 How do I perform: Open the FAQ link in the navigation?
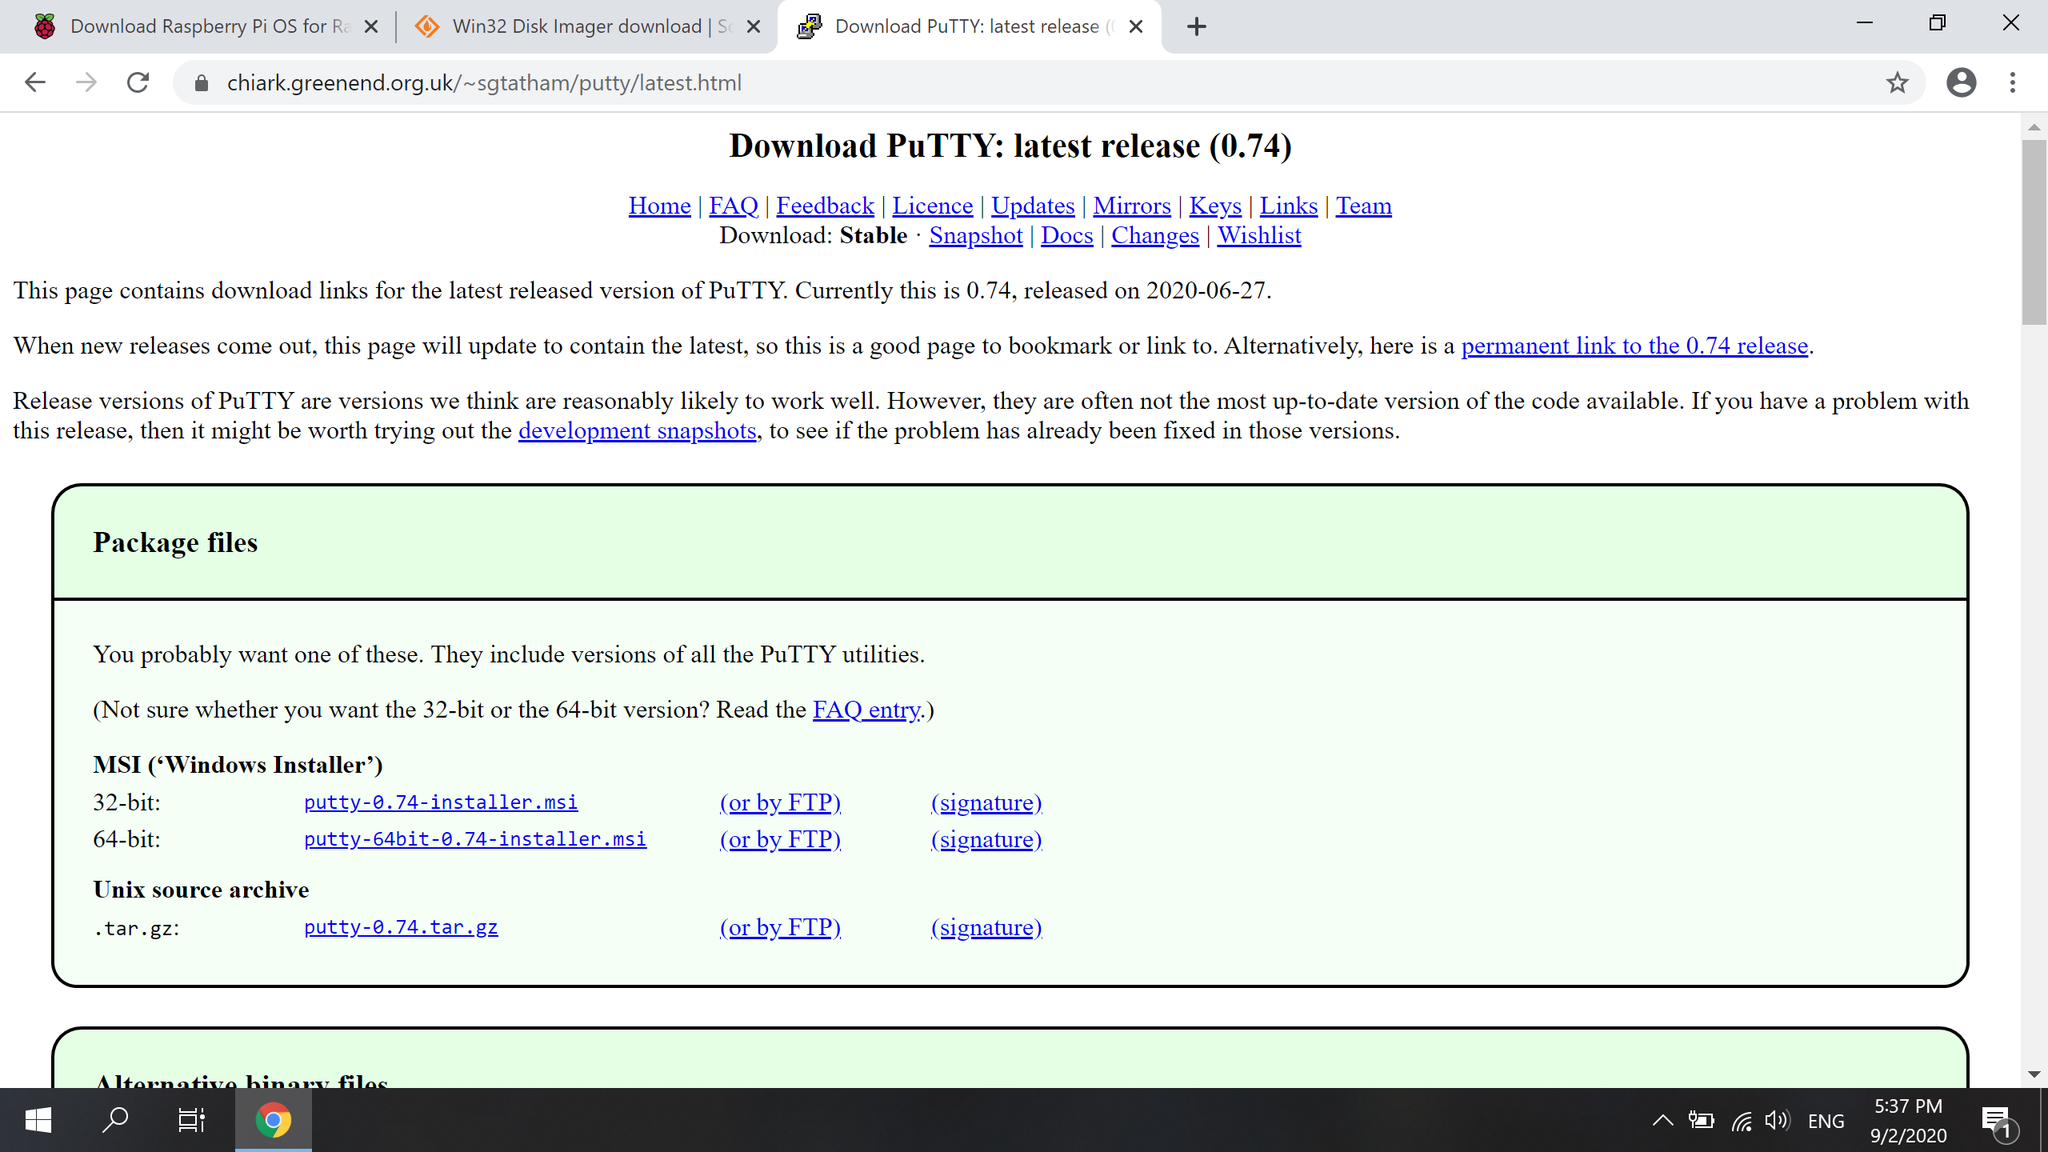pos(733,206)
